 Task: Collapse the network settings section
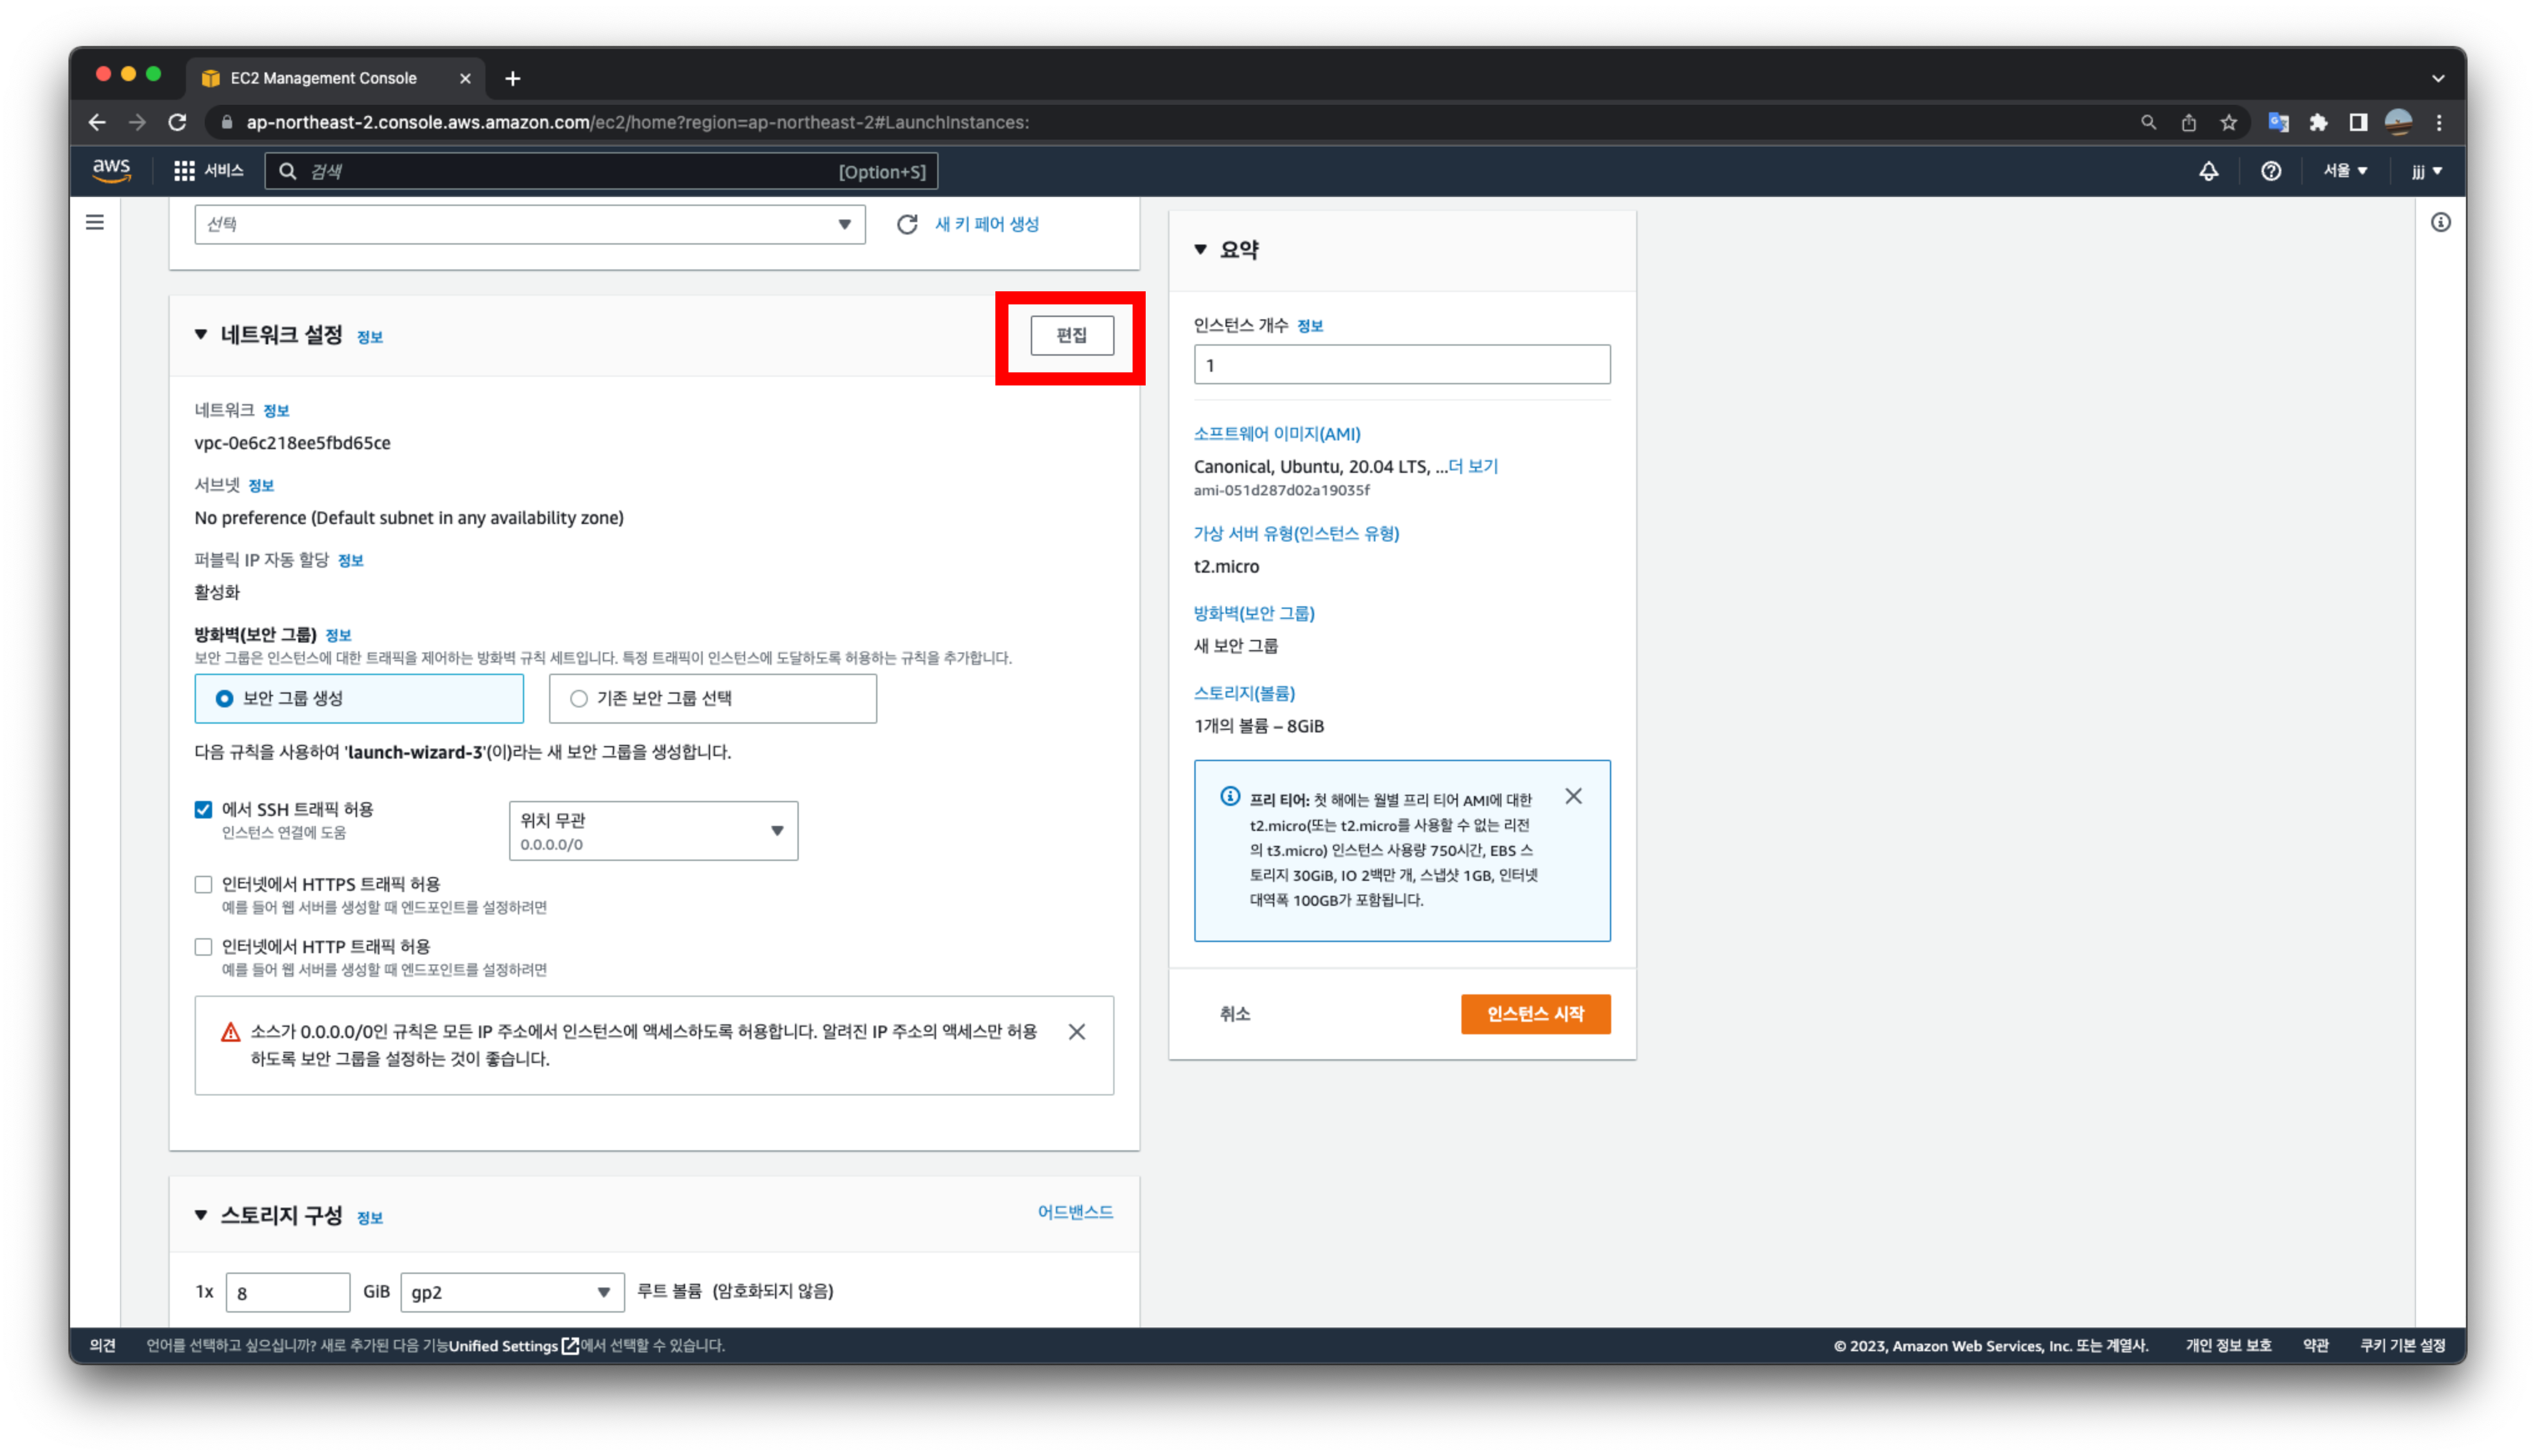201,334
